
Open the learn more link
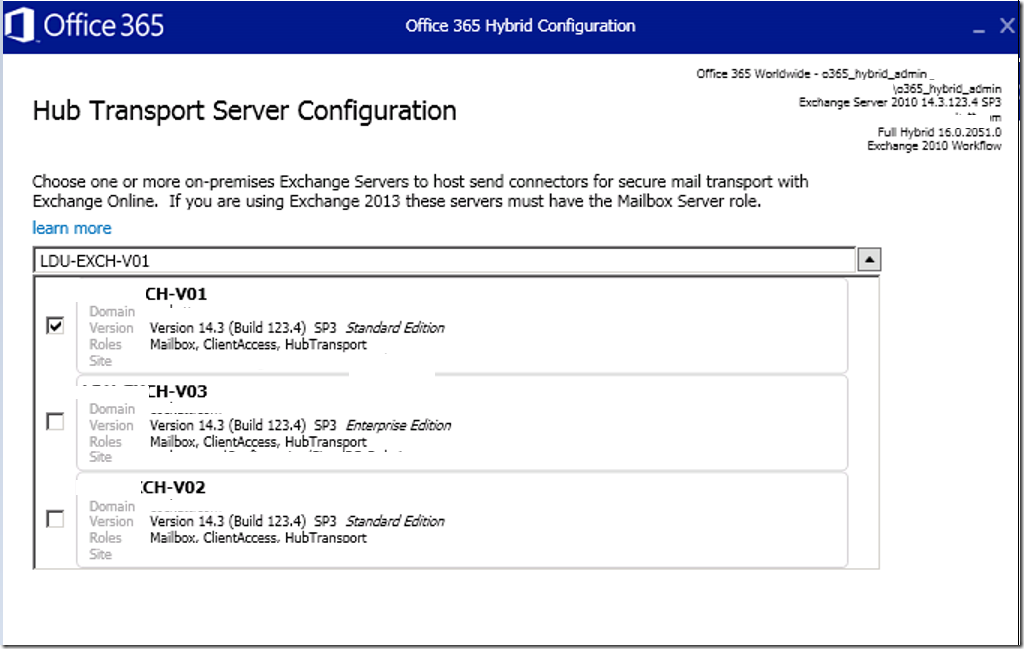72,228
